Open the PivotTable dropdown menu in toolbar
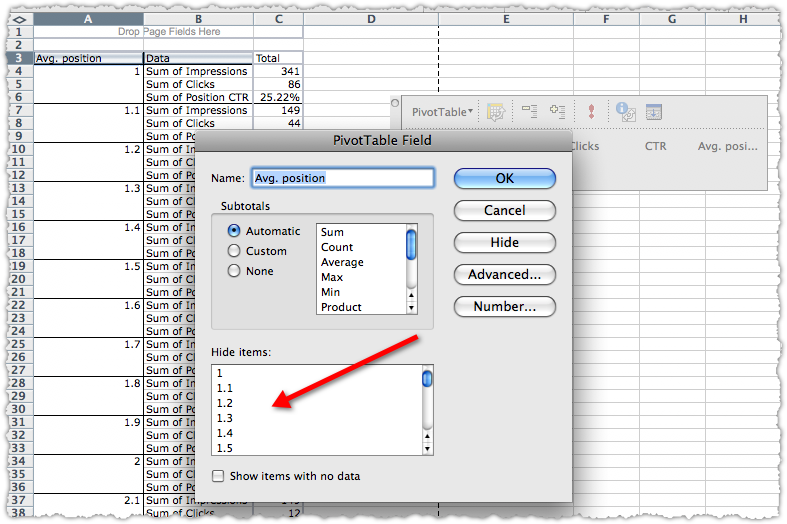The width and height of the screenshot is (787, 524). click(442, 112)
